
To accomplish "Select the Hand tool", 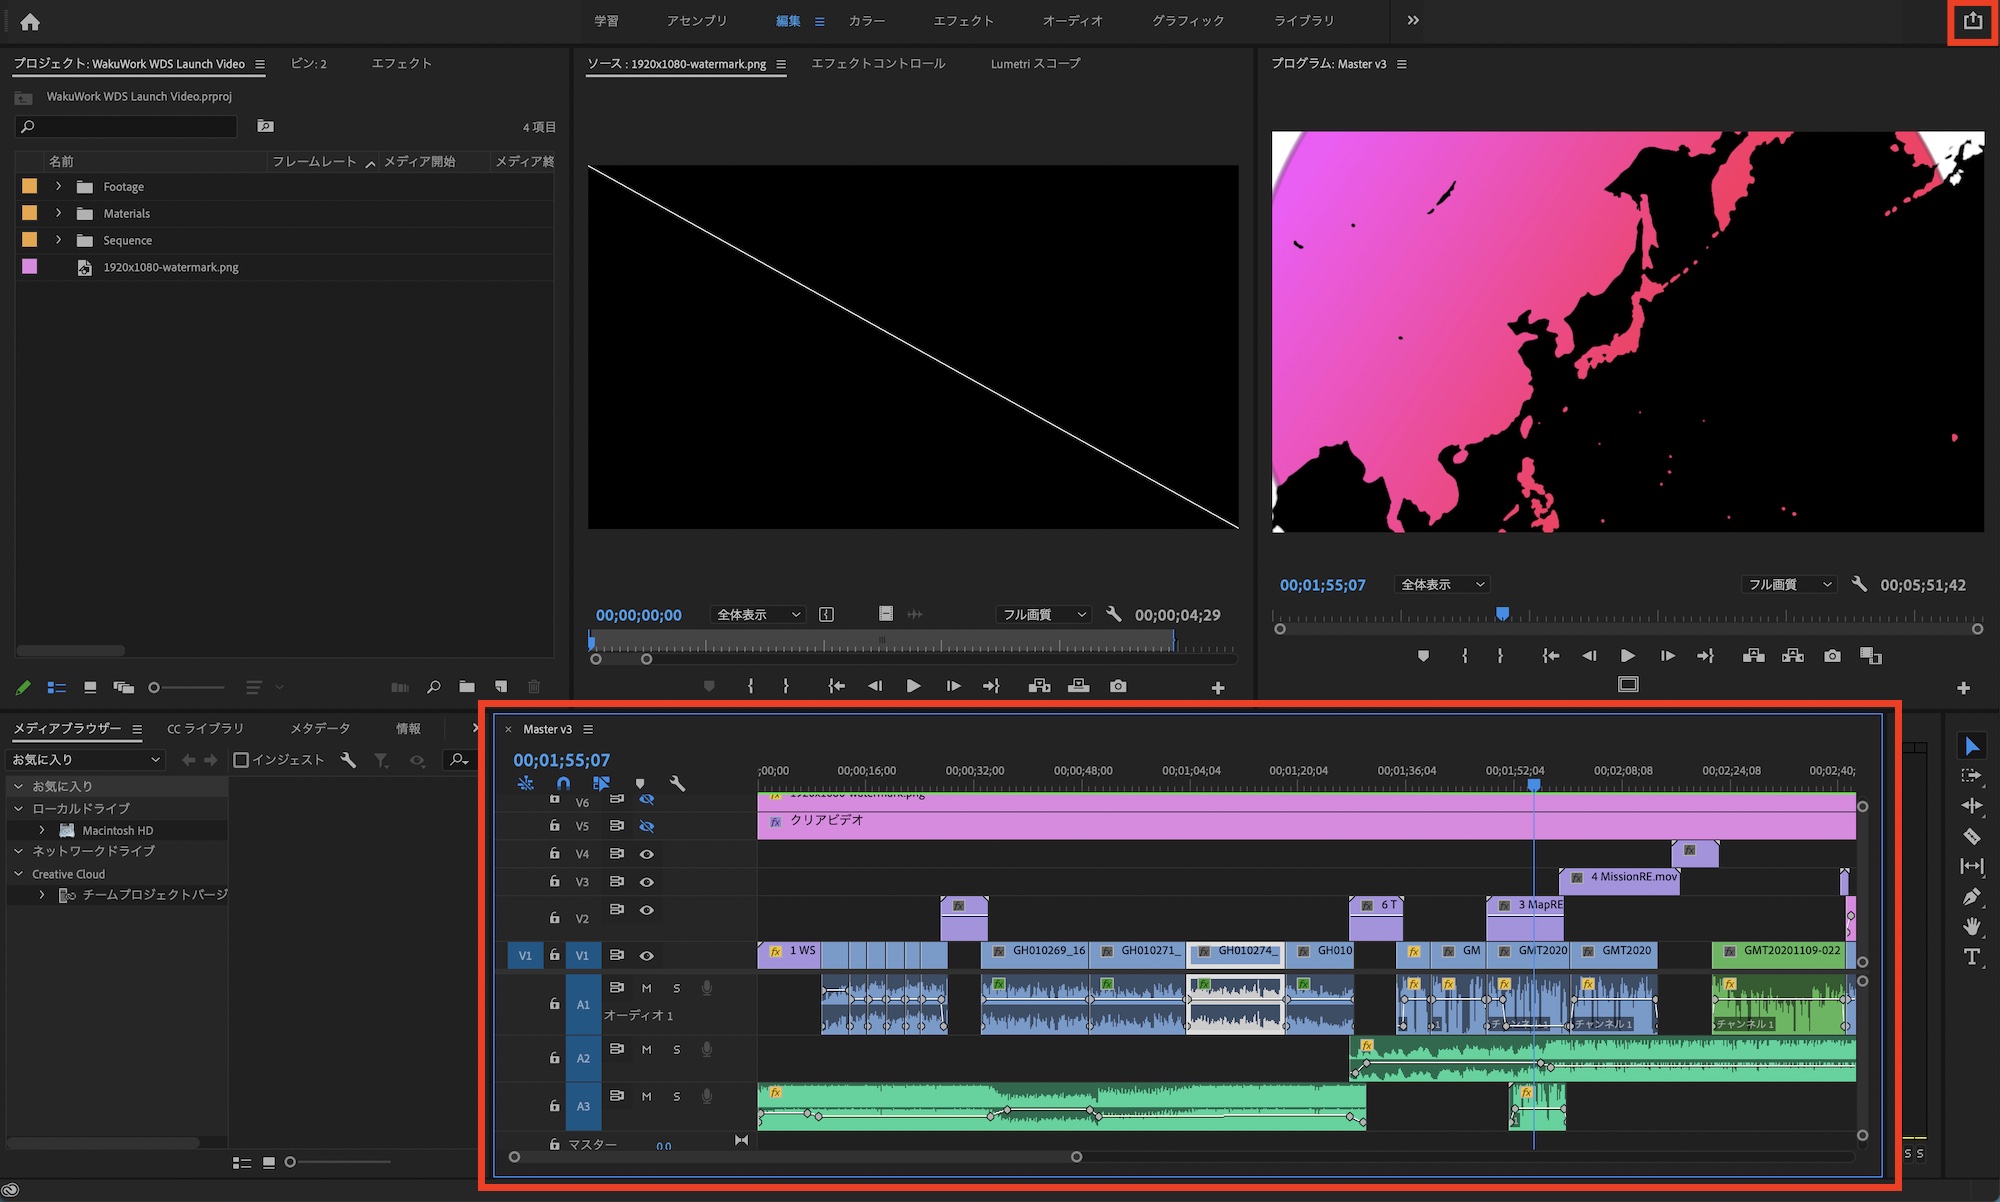I will pos(1971,926).
